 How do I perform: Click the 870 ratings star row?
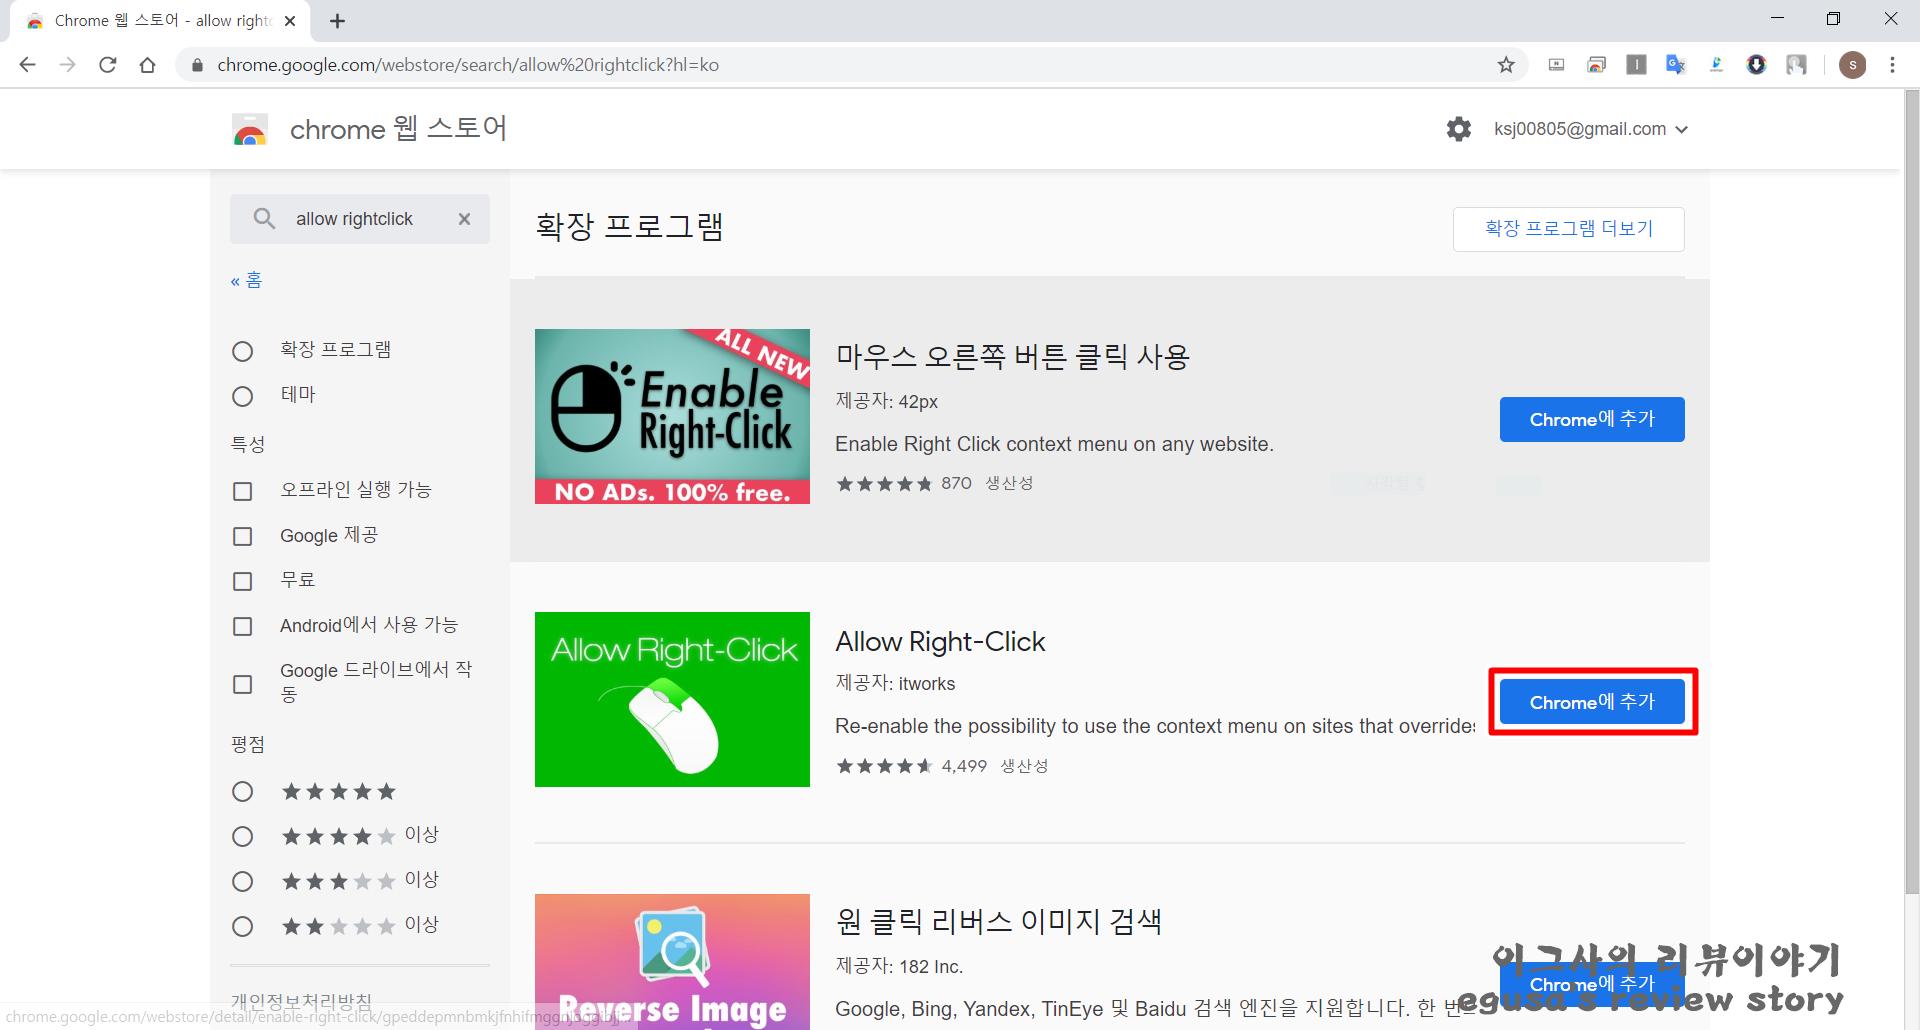(x=884, y=484)
